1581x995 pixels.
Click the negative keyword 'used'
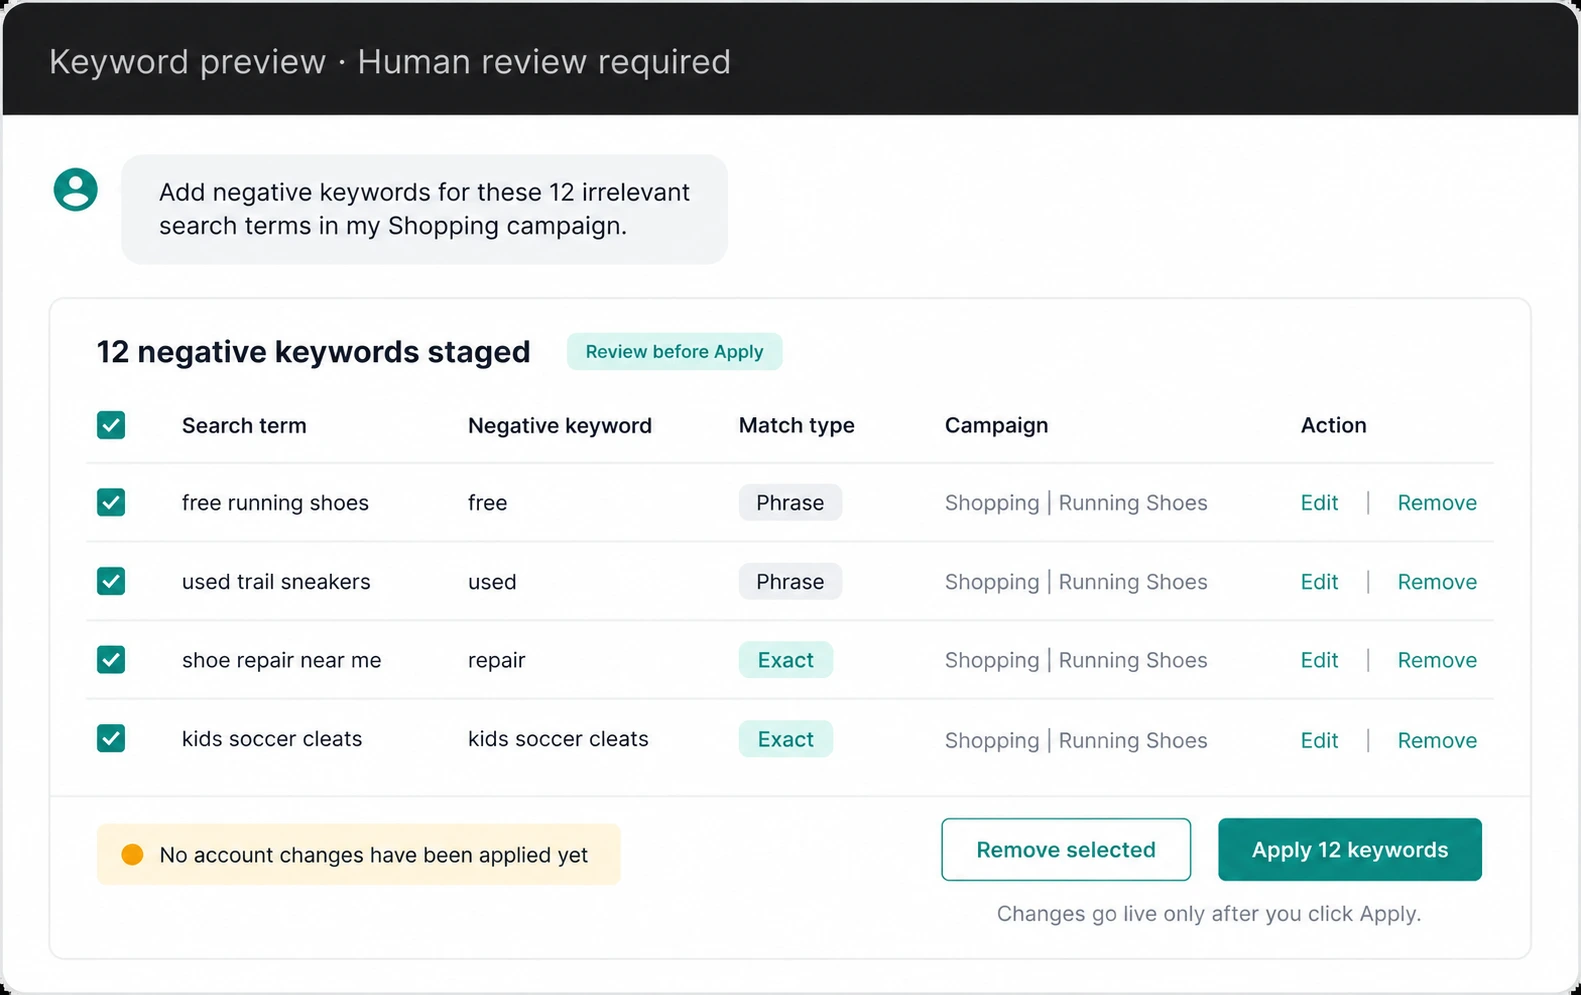[x=492, y=582]
